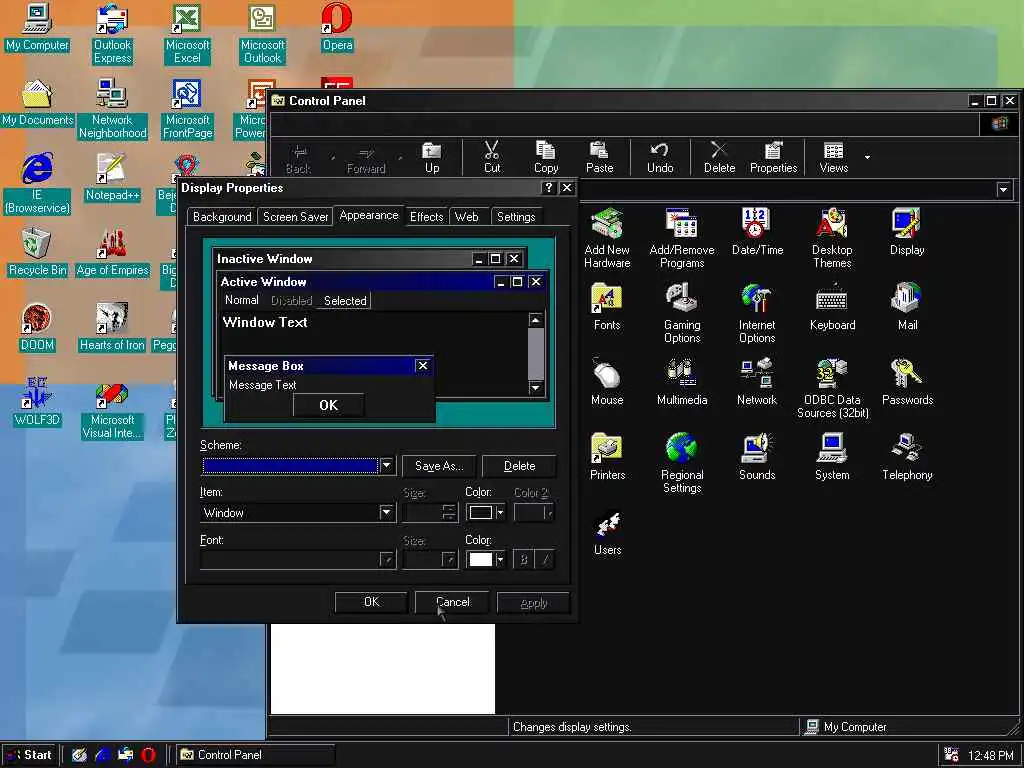Viewport: 1024px width, 768px height.
Task: Open the Font Color dropdown
Action: (500, 560)
